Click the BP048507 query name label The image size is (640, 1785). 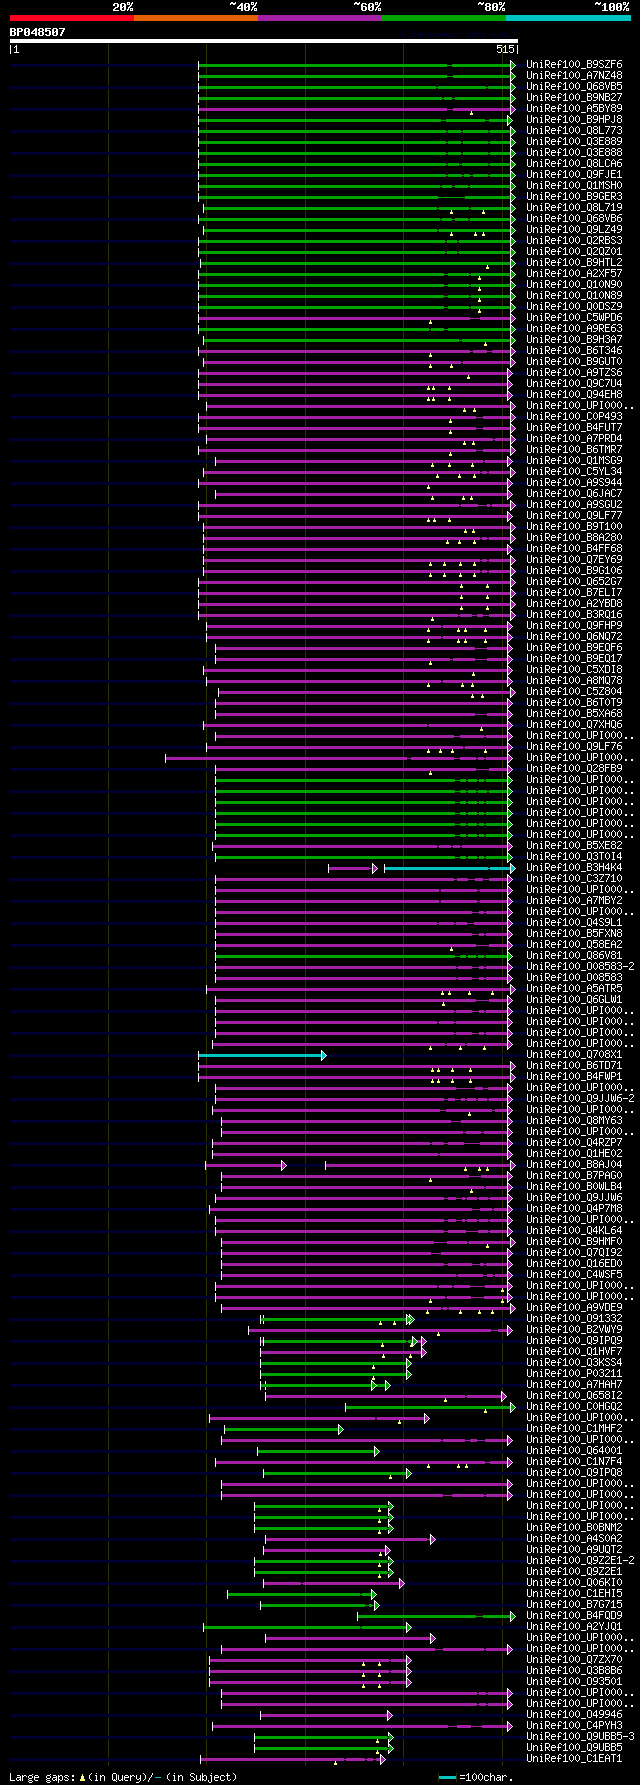[38, 32]
